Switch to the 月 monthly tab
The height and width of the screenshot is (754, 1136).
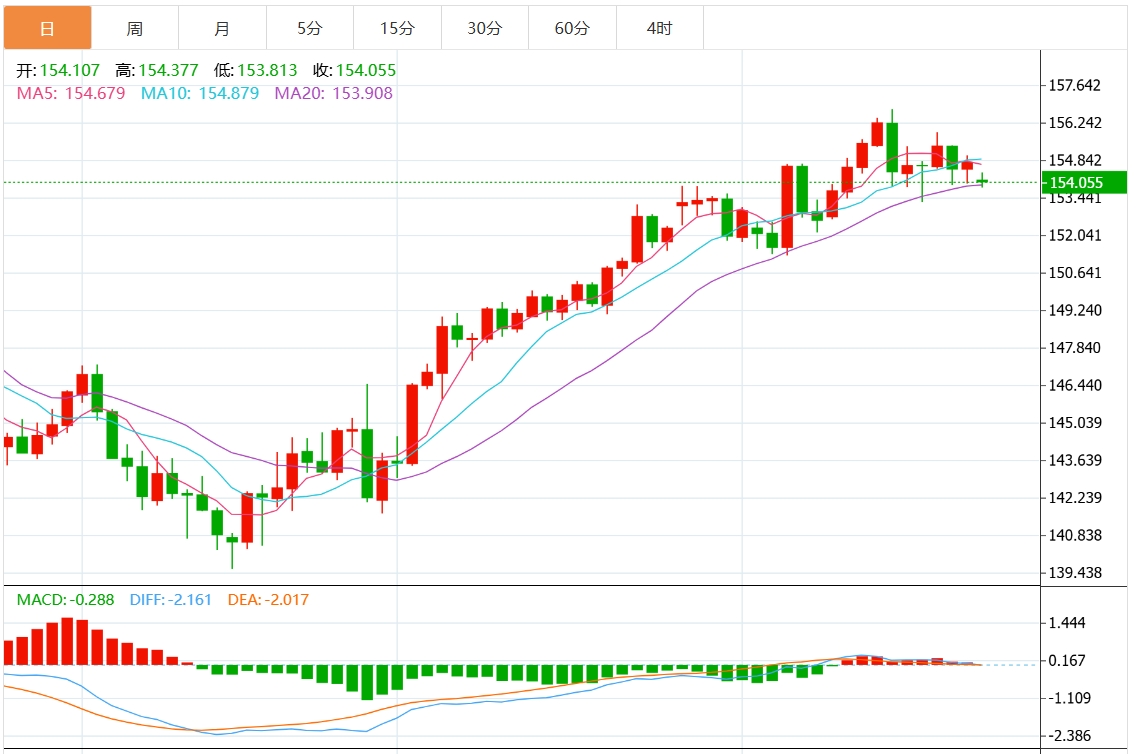(x=222, y=28)
